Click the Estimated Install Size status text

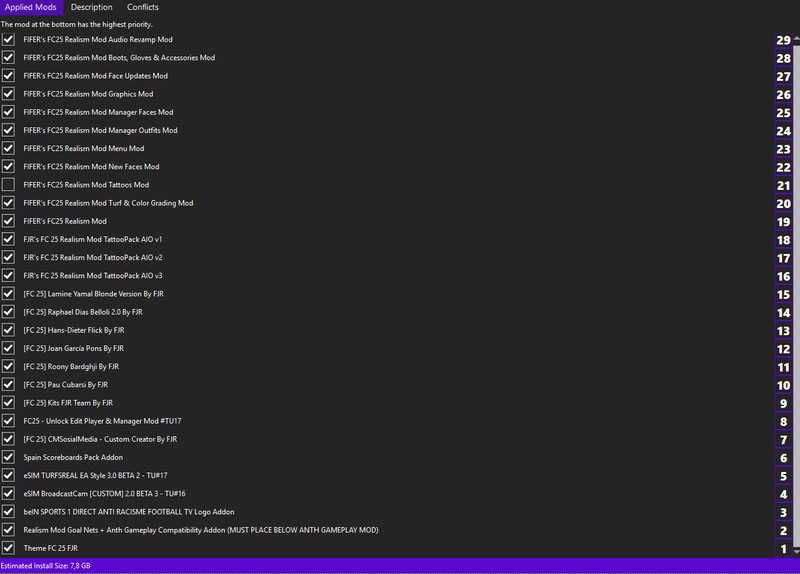(x=45, y=565)
